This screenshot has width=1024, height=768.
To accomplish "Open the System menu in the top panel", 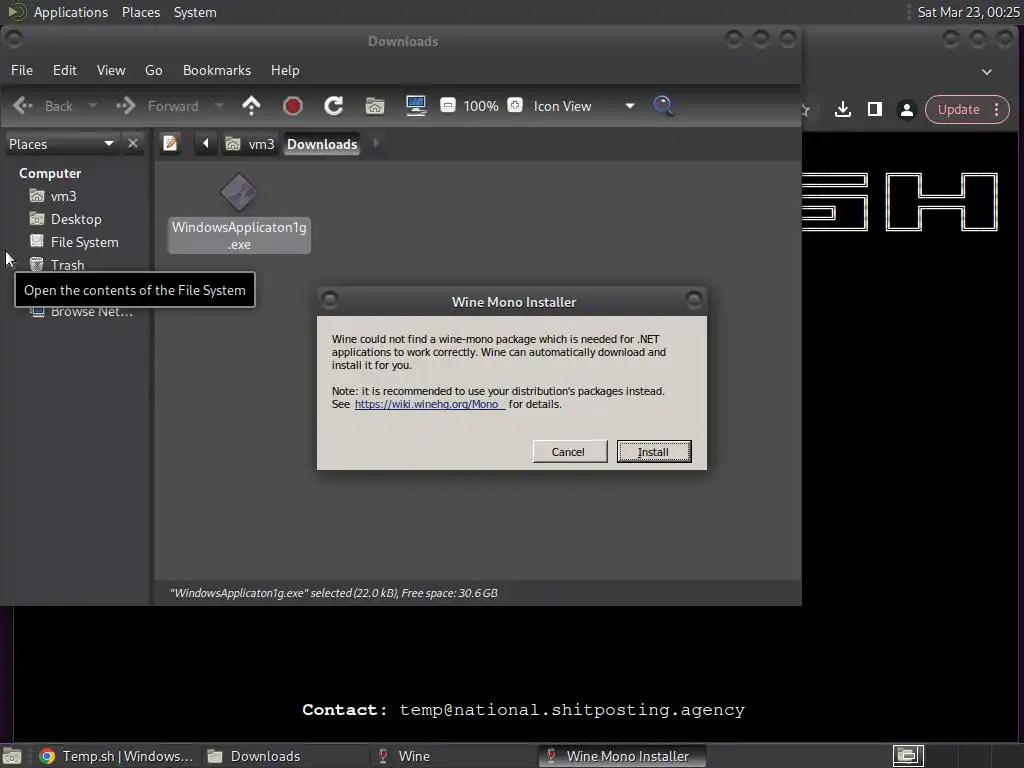I will point(195,12).
